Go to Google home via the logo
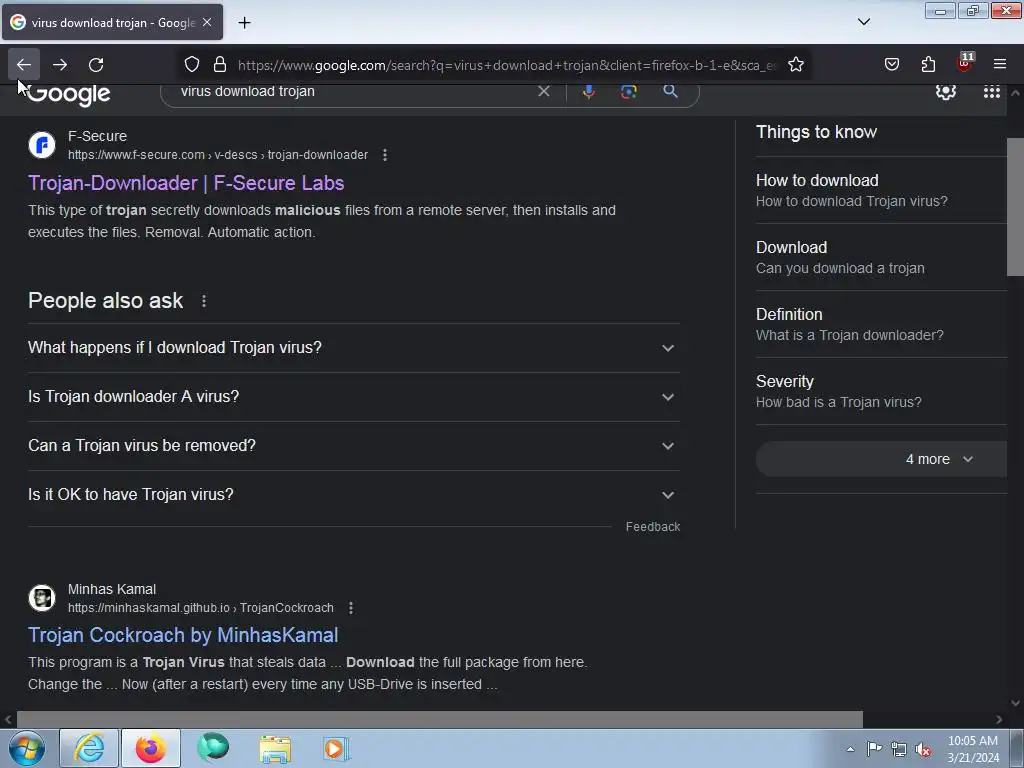The height and width of the screenshot is (768, 1024). point(69,94)
